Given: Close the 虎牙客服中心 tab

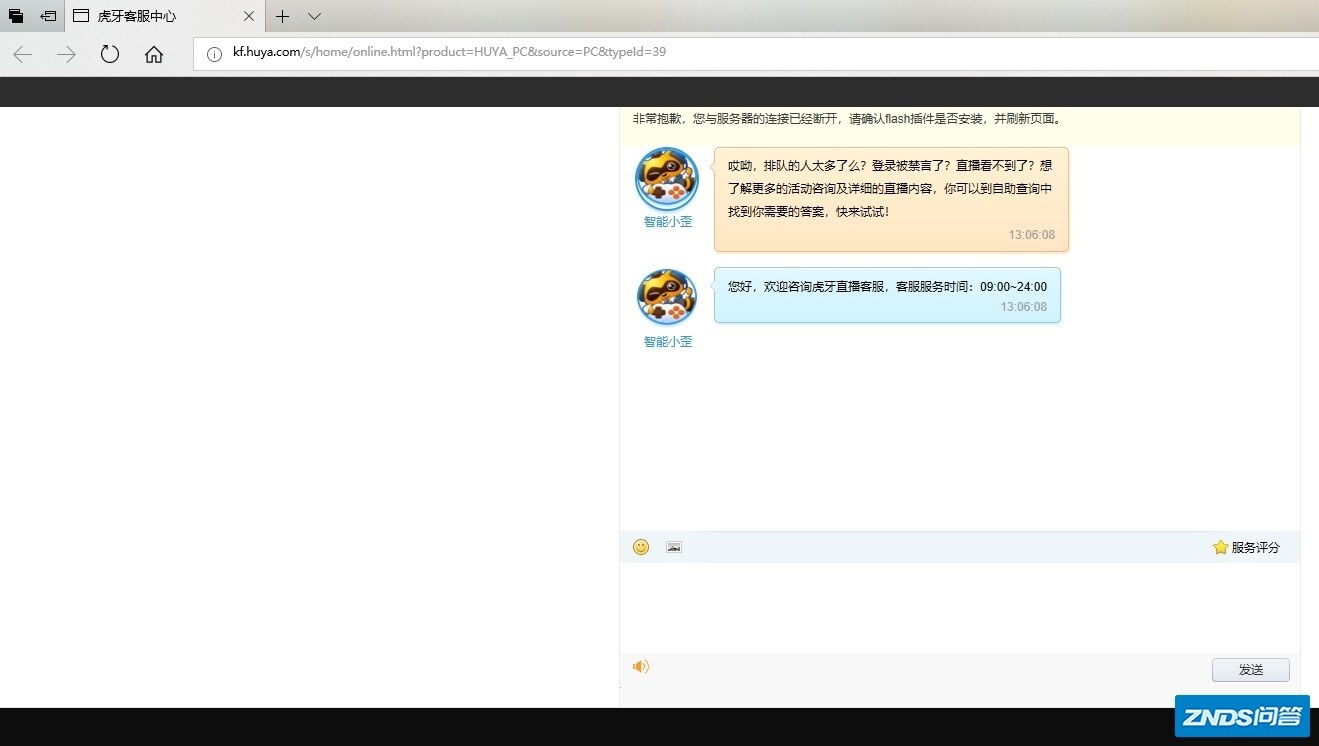Looking at the screenshot, I should point(249,16).
